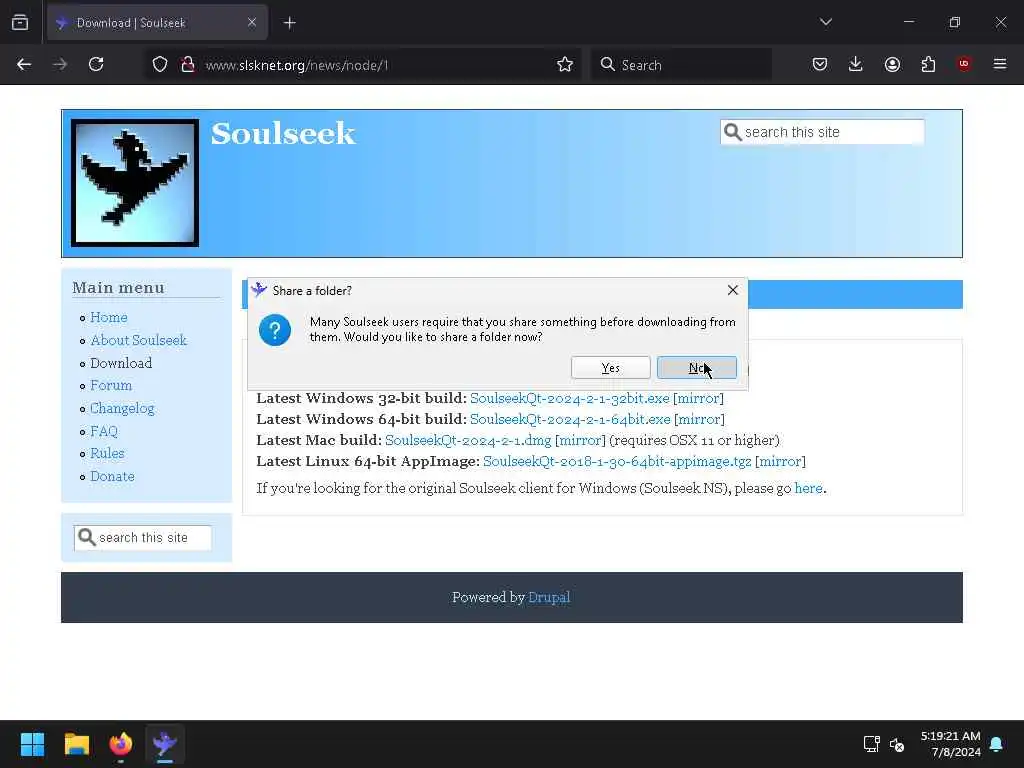
Task: Click the header search magnifier icon
Action: (733, 132)
